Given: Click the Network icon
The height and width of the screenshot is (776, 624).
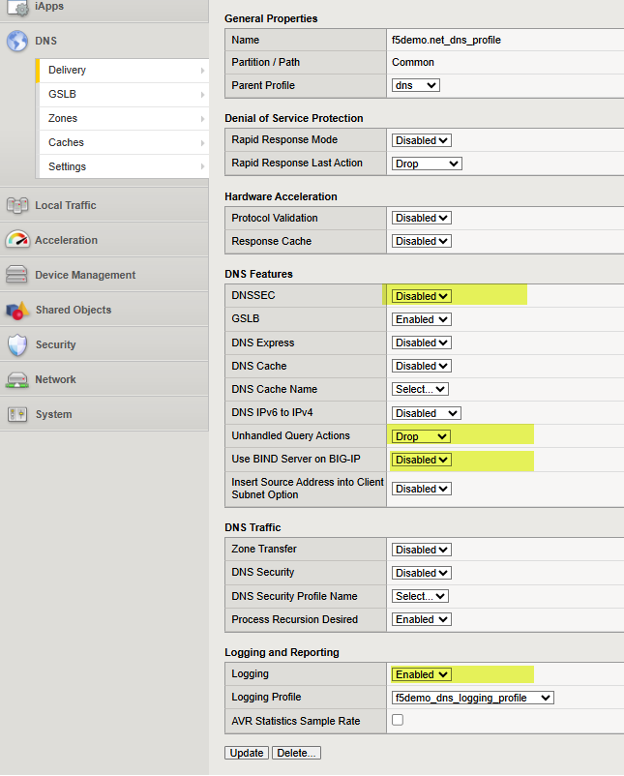Looking at the screenshot, I should [17, 380].
